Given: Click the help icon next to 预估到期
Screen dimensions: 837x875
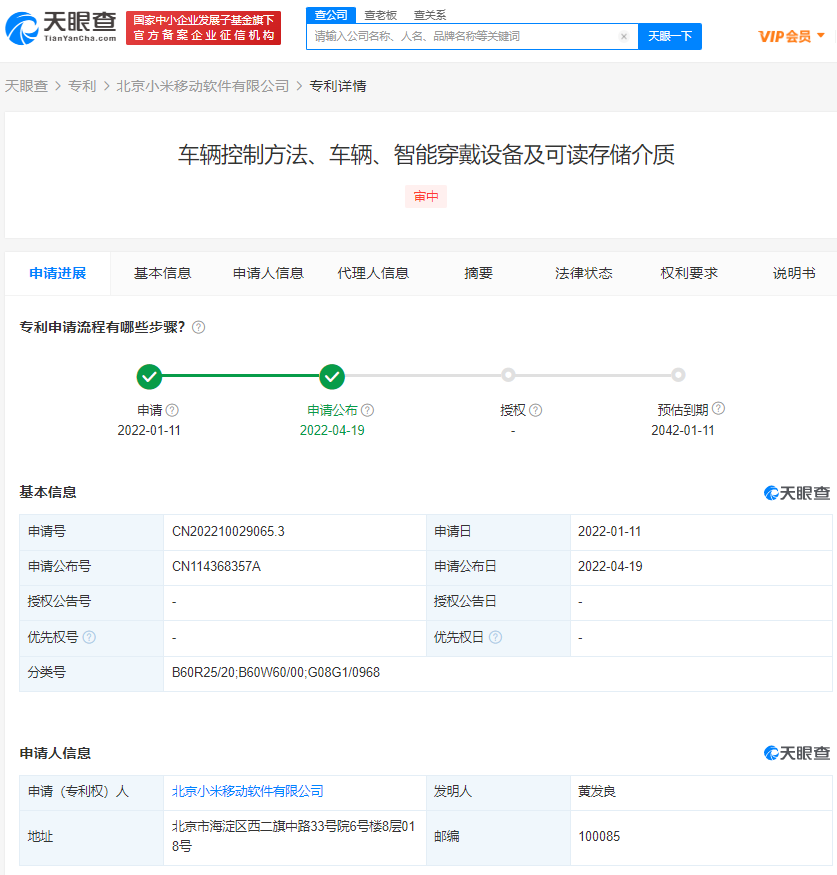Looking at the screenshot, I should coord(719,408).
